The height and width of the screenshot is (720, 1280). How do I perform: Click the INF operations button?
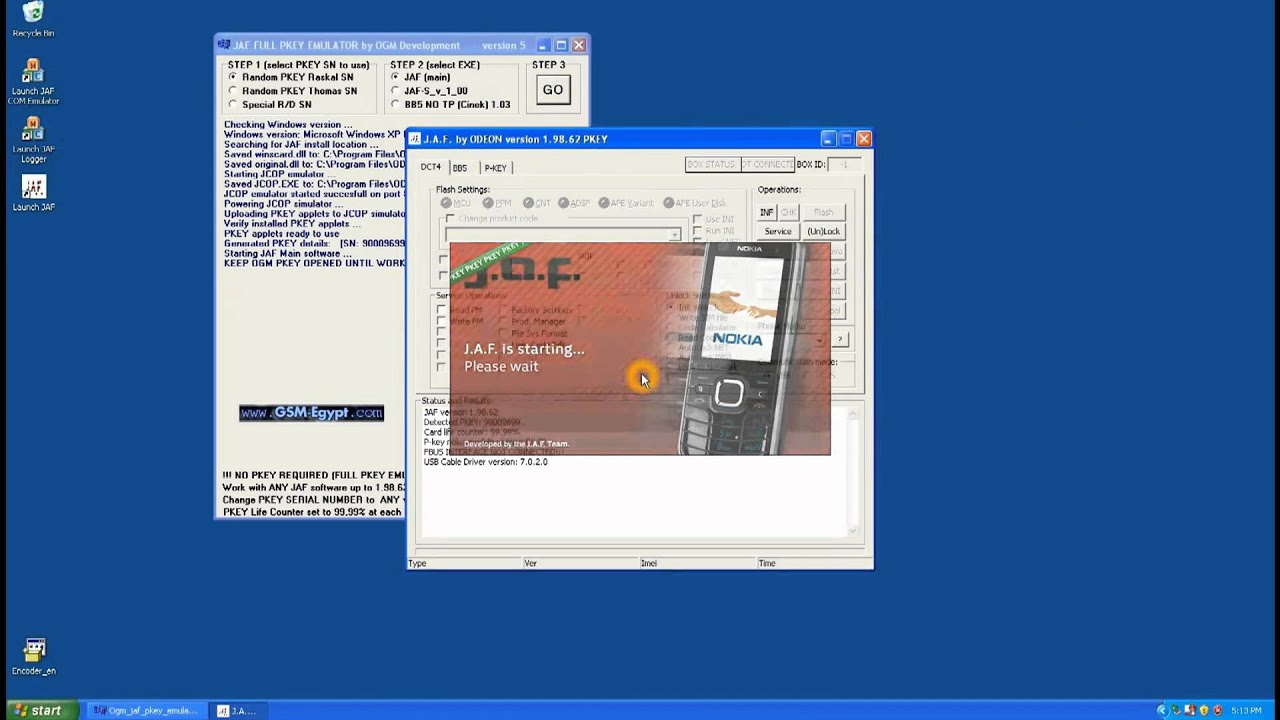766,212
